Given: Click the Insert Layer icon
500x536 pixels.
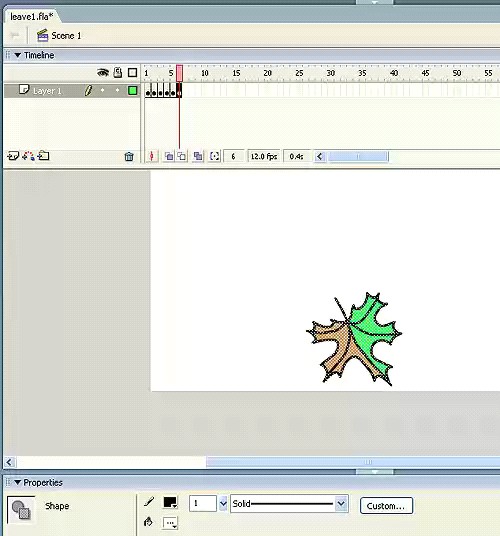Looking at the screenshot, I should pos(13,156).
